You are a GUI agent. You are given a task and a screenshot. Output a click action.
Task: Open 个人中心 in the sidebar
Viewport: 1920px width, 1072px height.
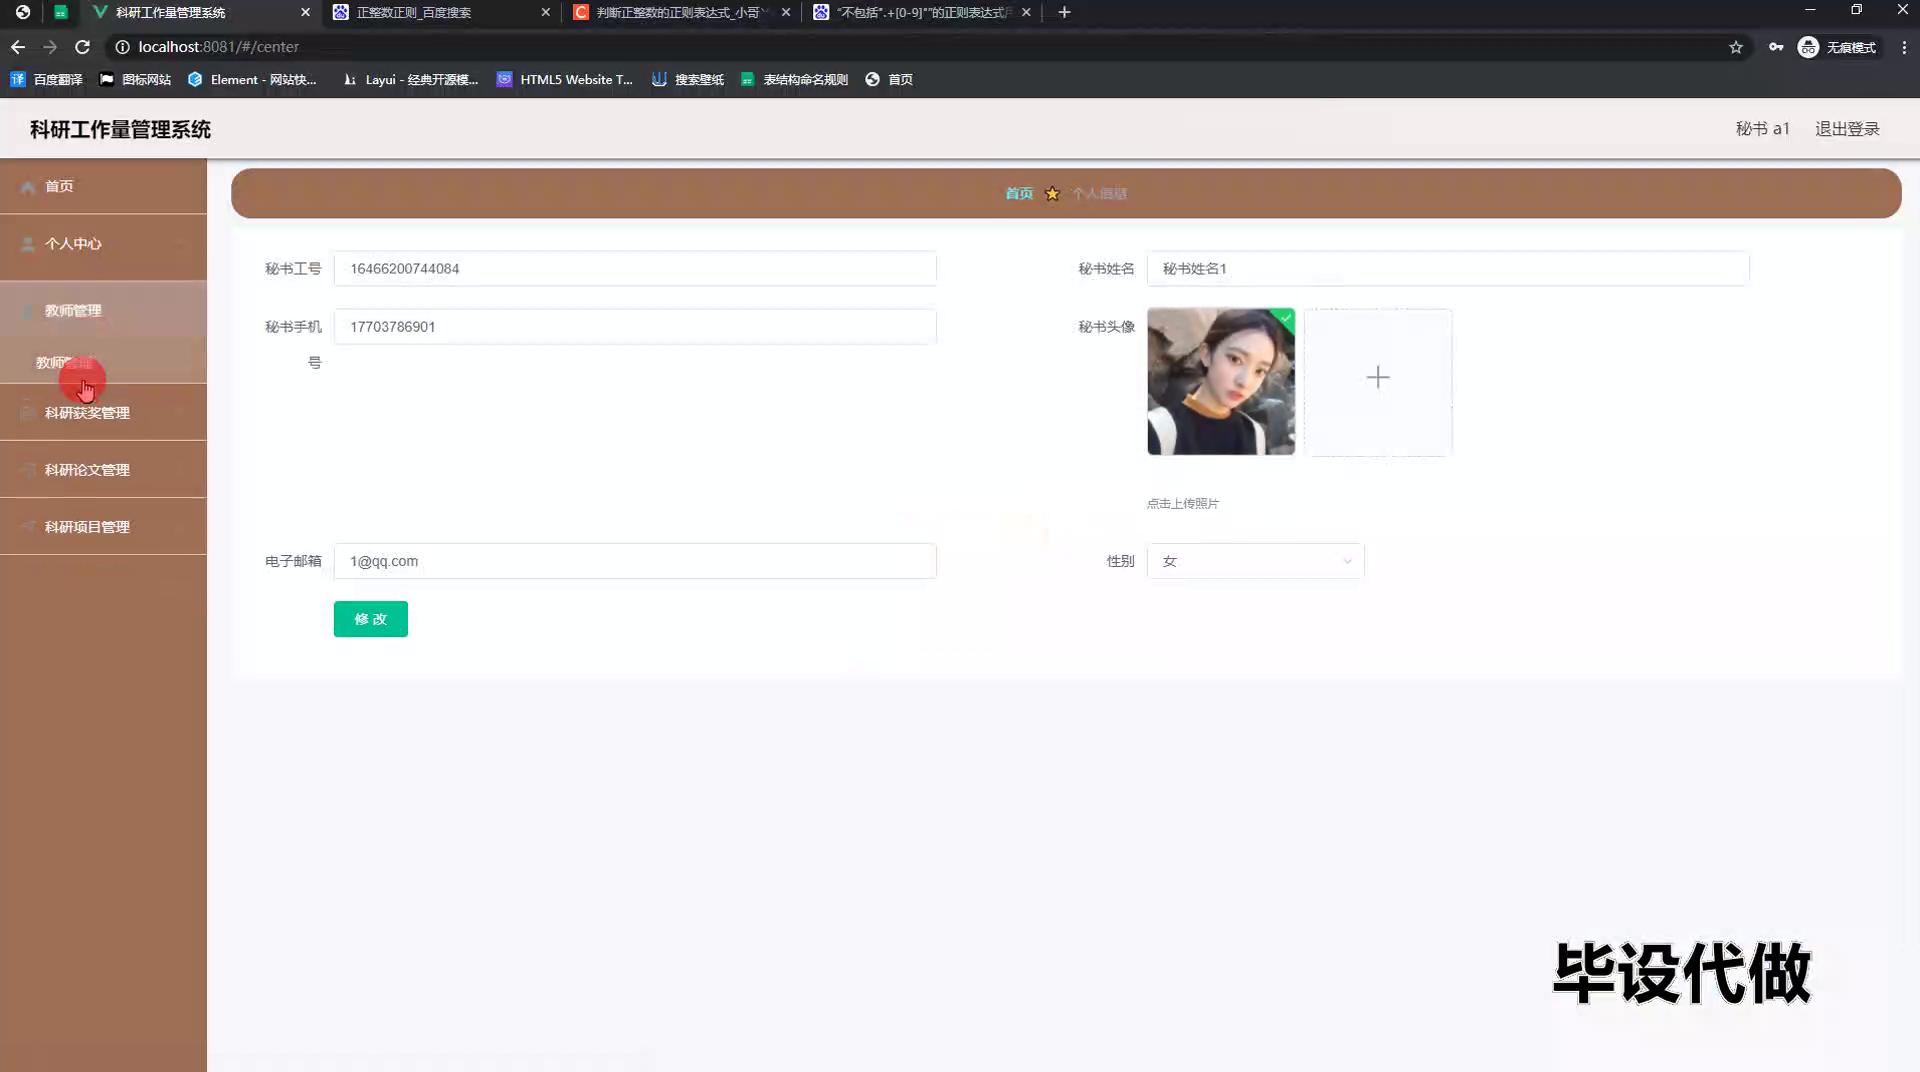click(73, 244)
